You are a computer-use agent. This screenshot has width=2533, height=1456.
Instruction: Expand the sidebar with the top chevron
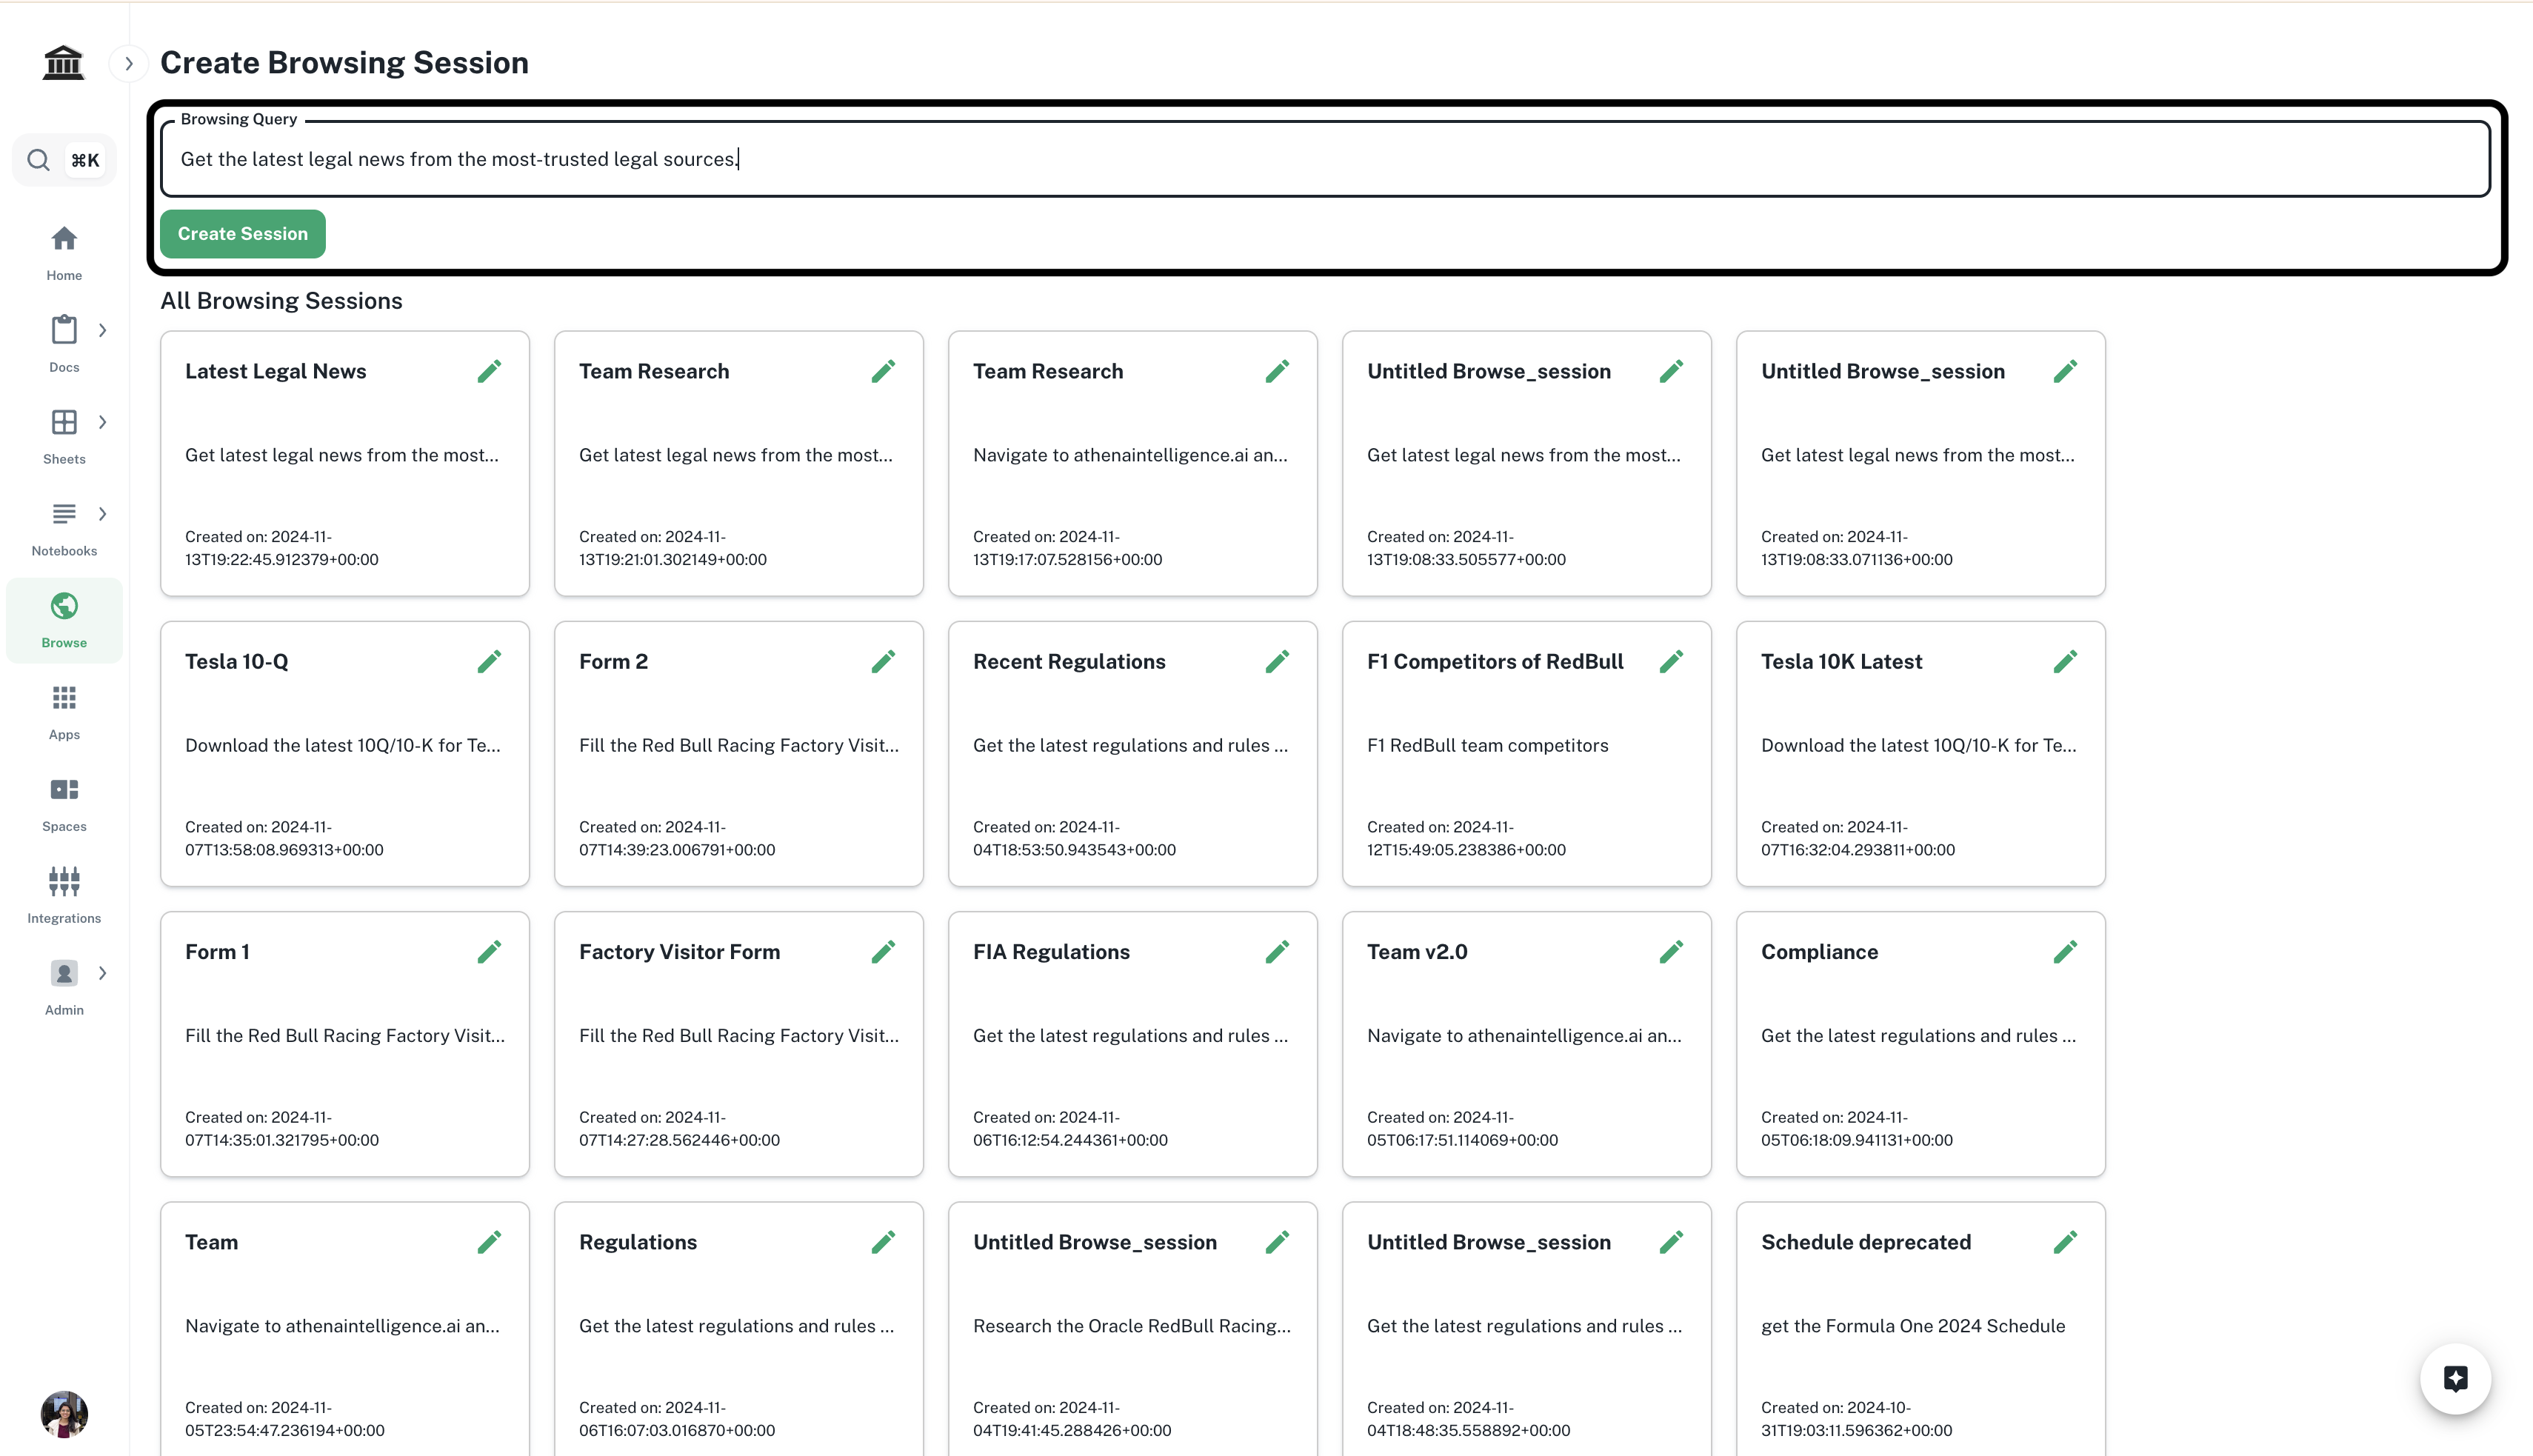(x=128, y=63)
